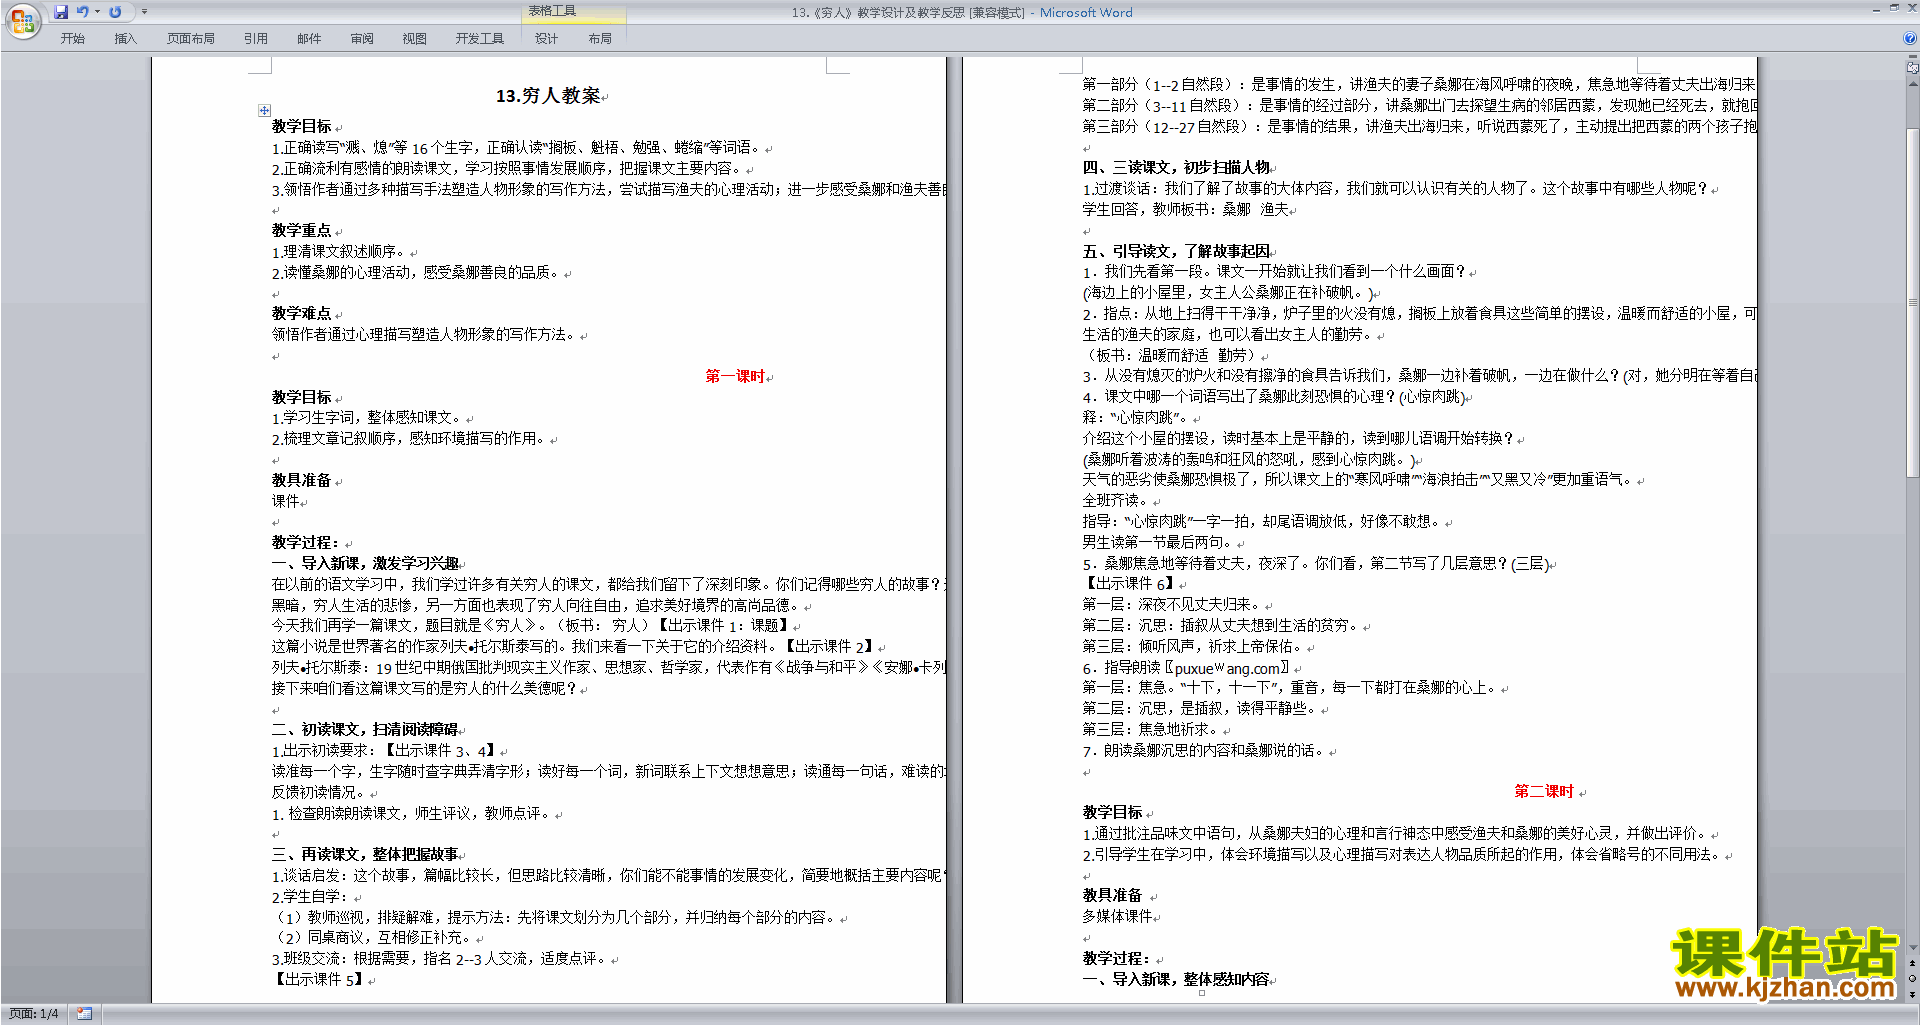Click the line 第三层：焦急地祈求。

click(1150, 729)
